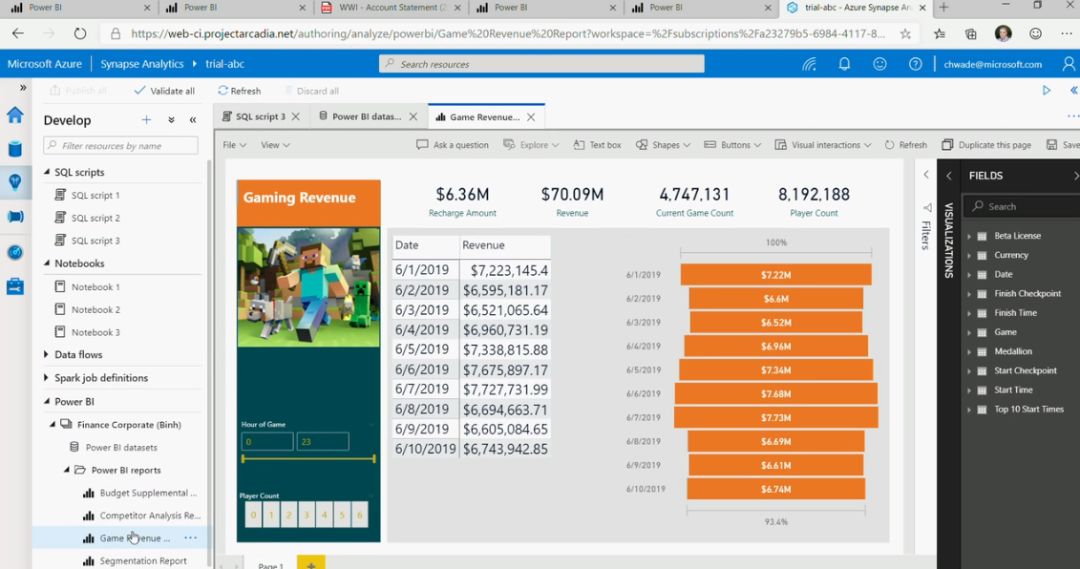Open the Orchestrate hub icon

pos(14,217)
